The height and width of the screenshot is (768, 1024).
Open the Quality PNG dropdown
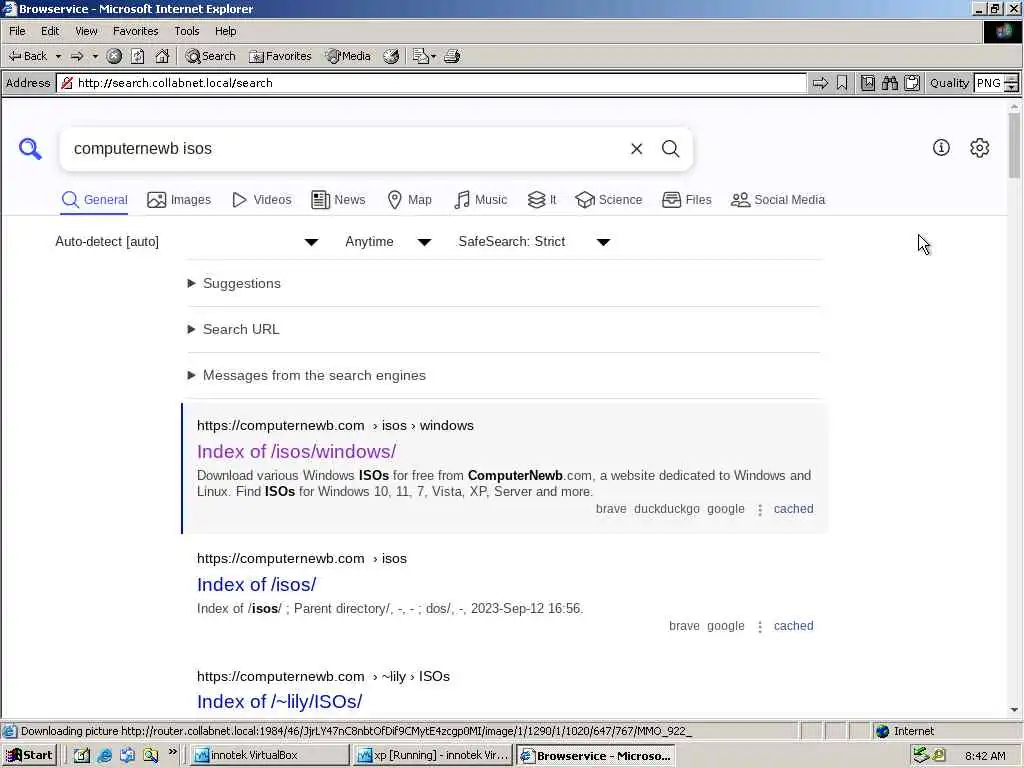tap(1011, 83)
